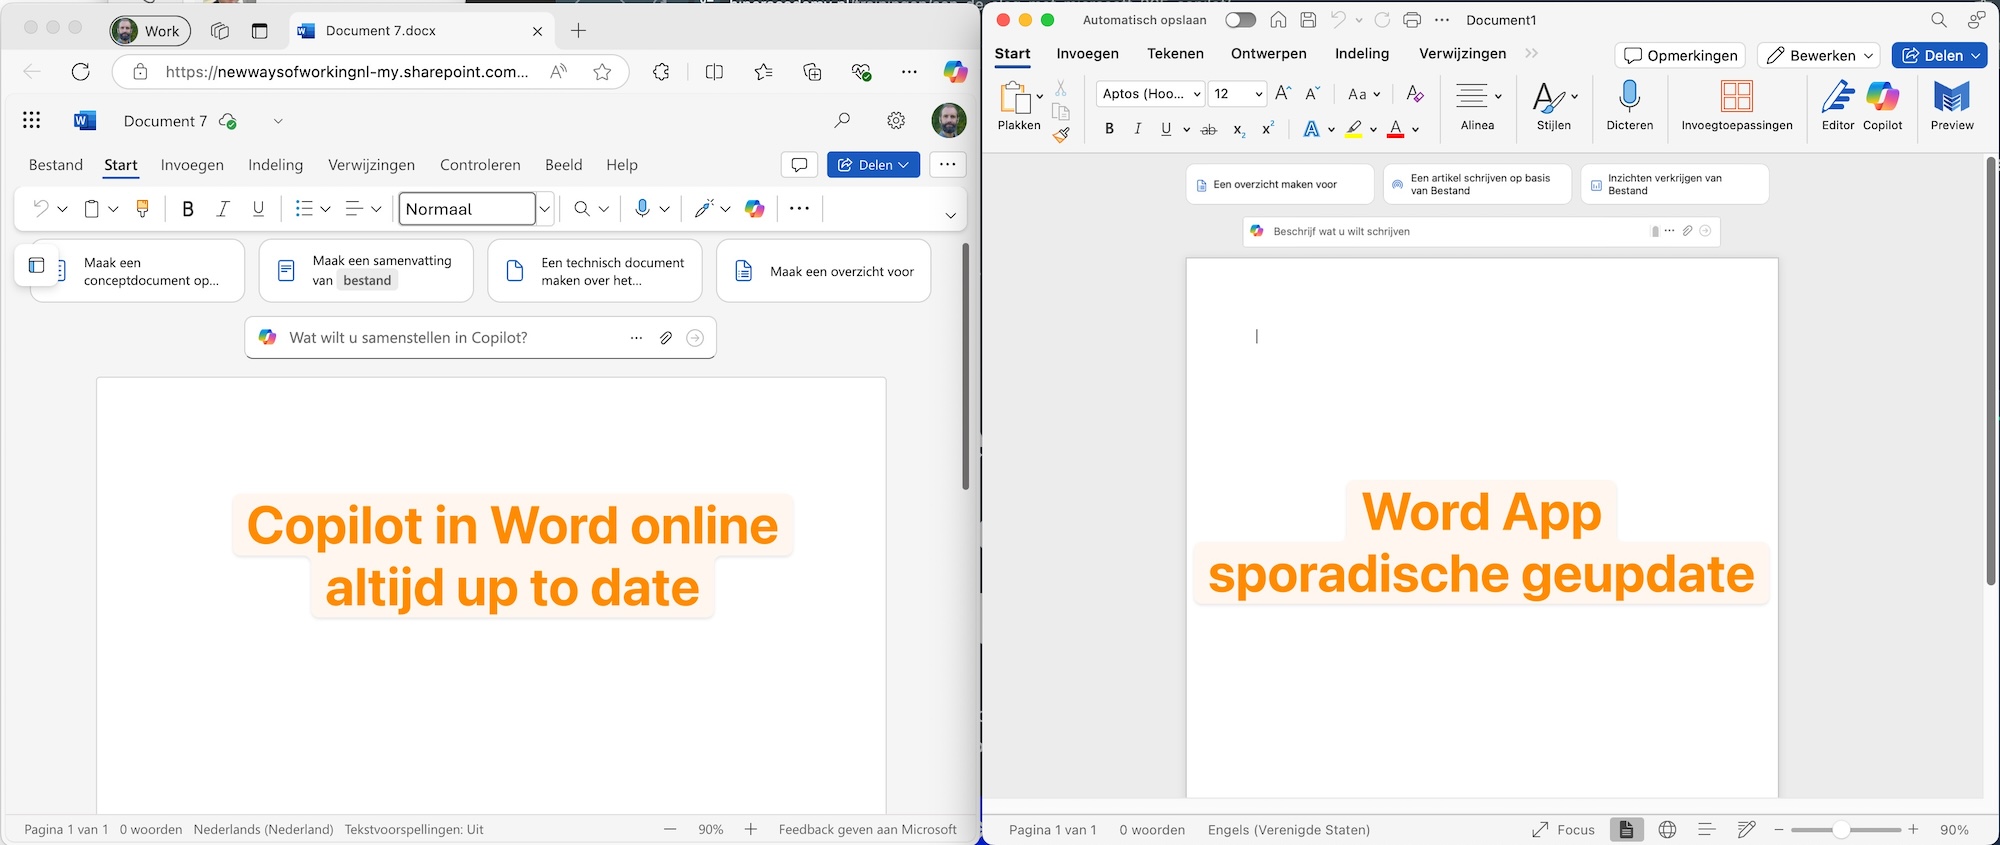Image resolution: width=2000 pixels, height=845 pixels.
Task: Click the print icon in Word app title bar
Action: coord(1412,20)
